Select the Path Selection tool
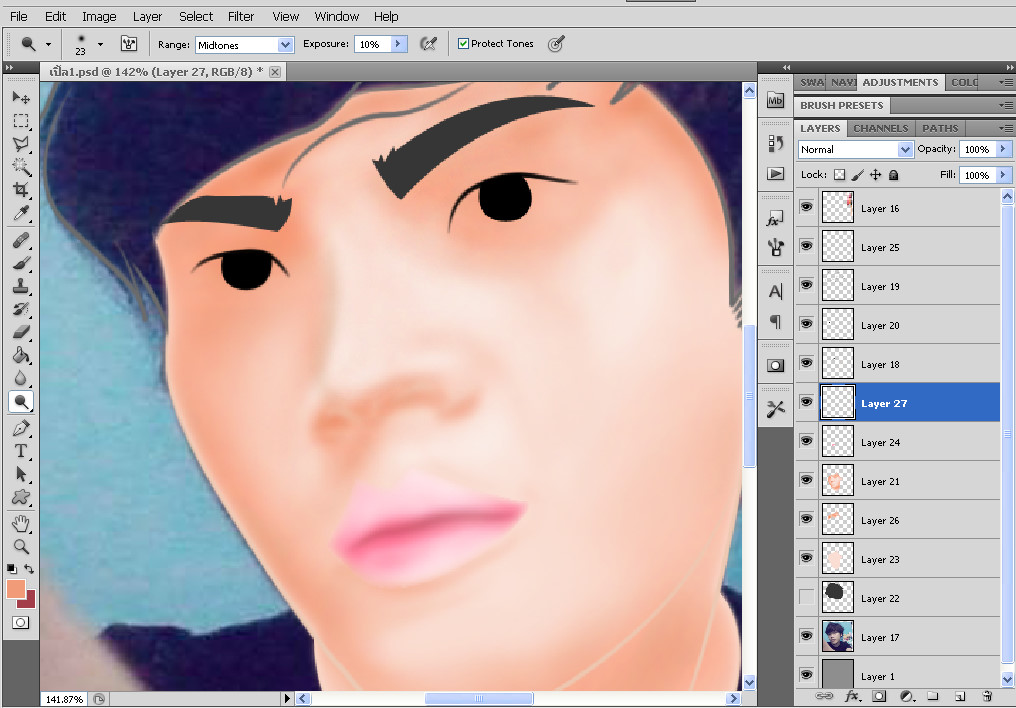 coord(21,474)
